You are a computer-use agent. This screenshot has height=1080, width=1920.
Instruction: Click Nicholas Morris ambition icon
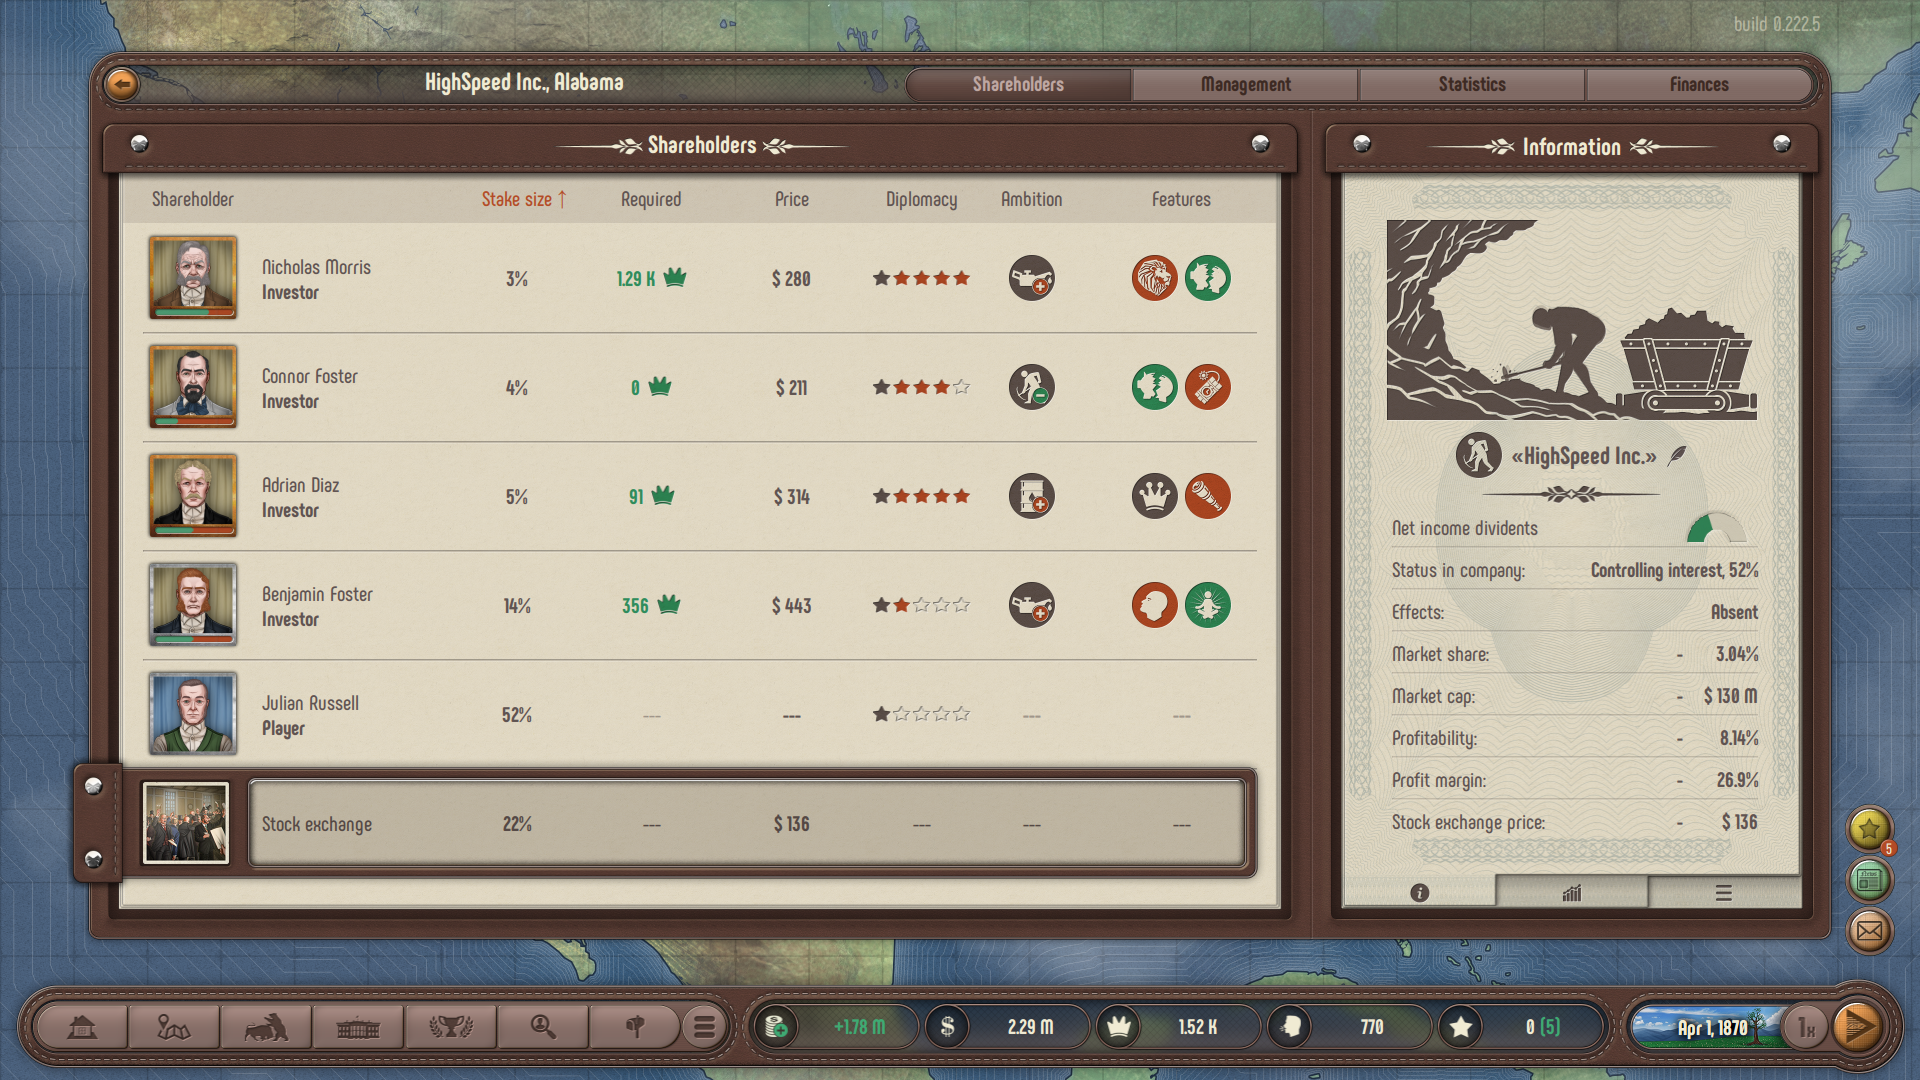pyautogui.click(x=1031, y=278)
